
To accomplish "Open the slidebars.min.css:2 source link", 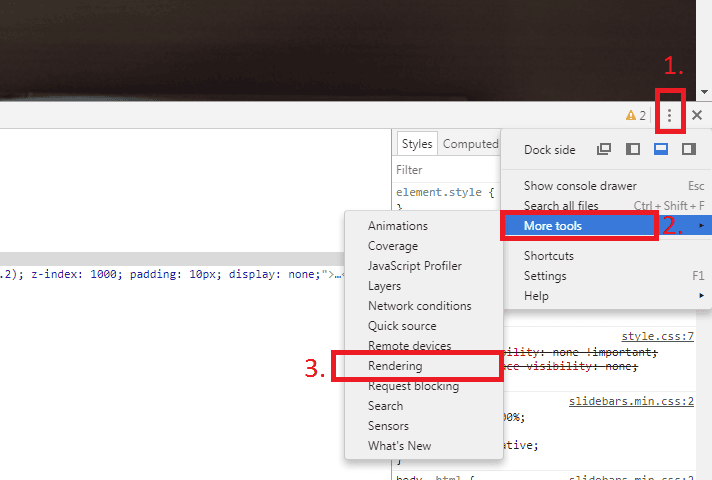I will [631, 401].
